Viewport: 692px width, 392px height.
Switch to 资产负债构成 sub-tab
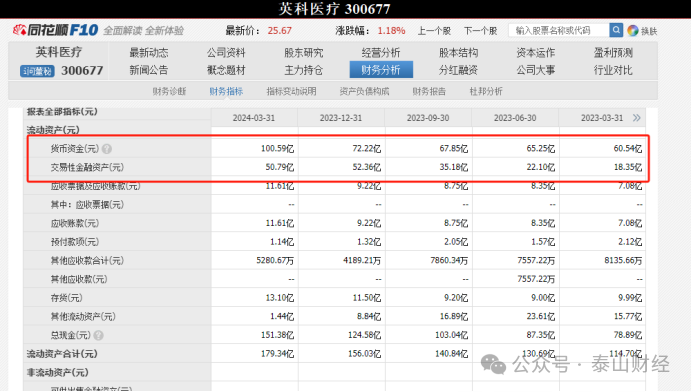[365, 91]
